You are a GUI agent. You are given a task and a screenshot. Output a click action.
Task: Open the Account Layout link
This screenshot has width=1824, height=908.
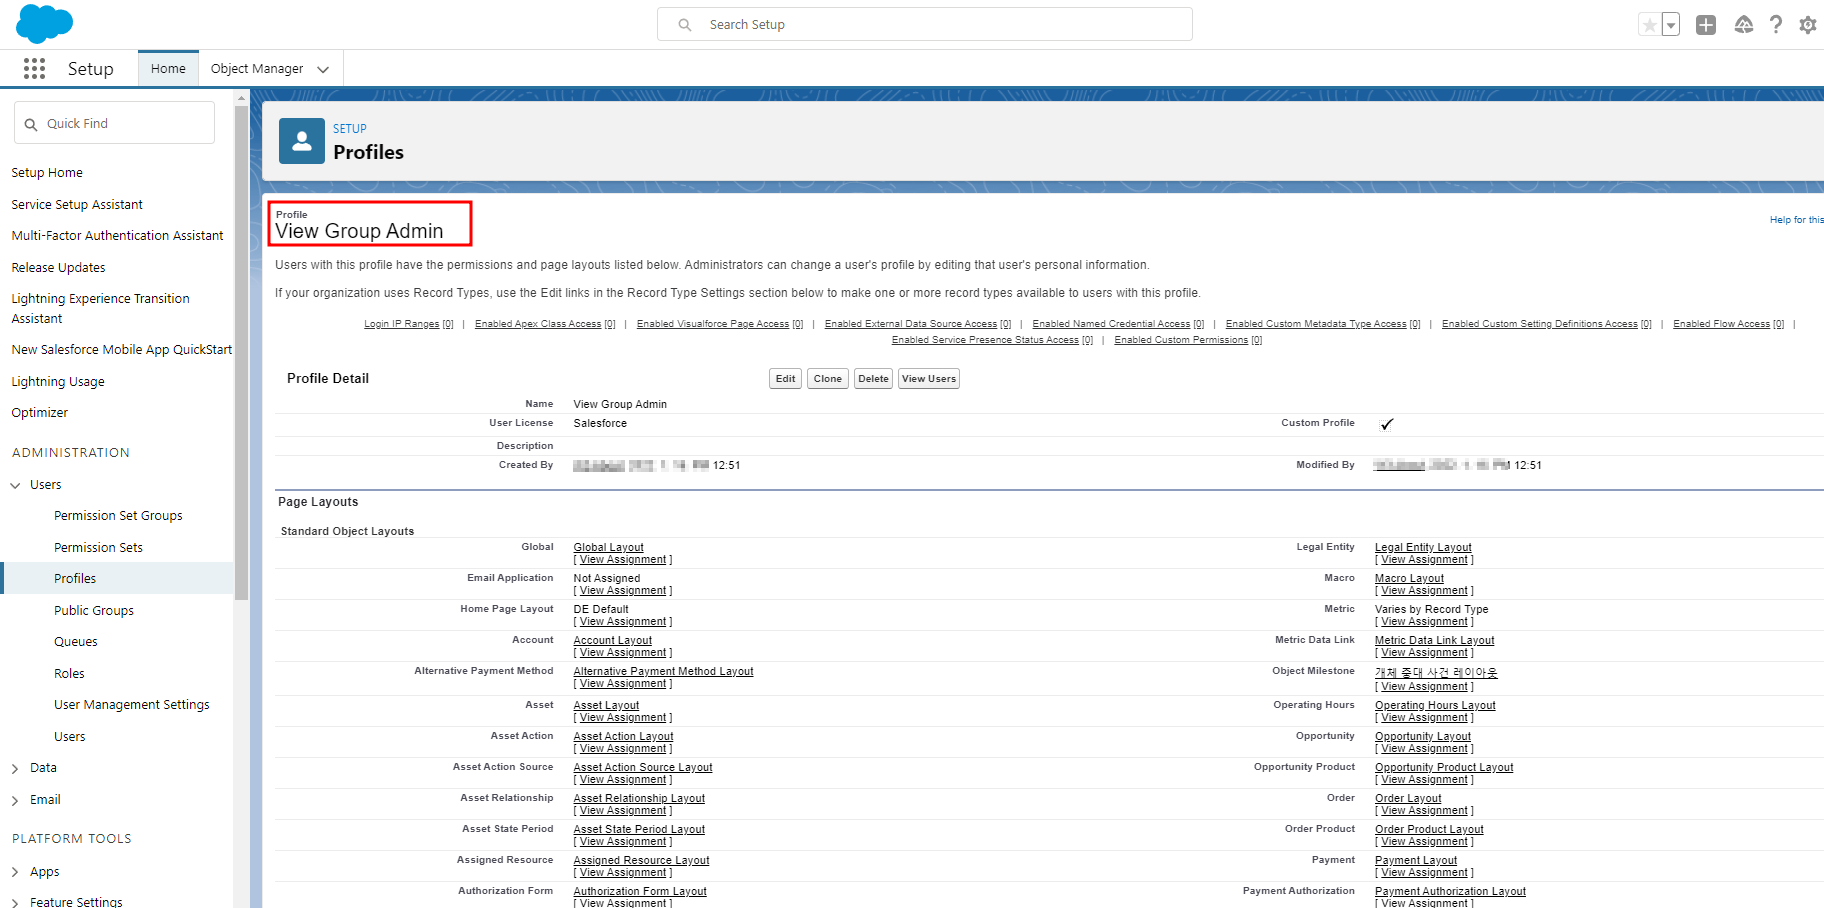tap(612, 640)
